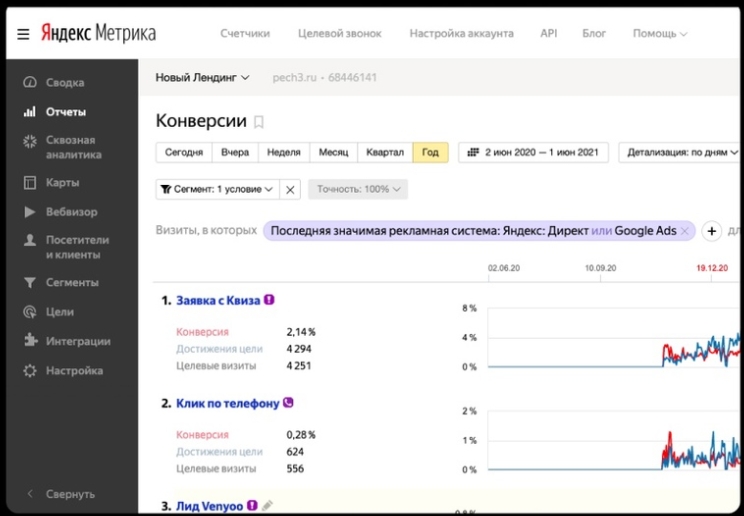Open Счетчики in the top navigation
The image size is (744, 516).
(x=245, y=34)
